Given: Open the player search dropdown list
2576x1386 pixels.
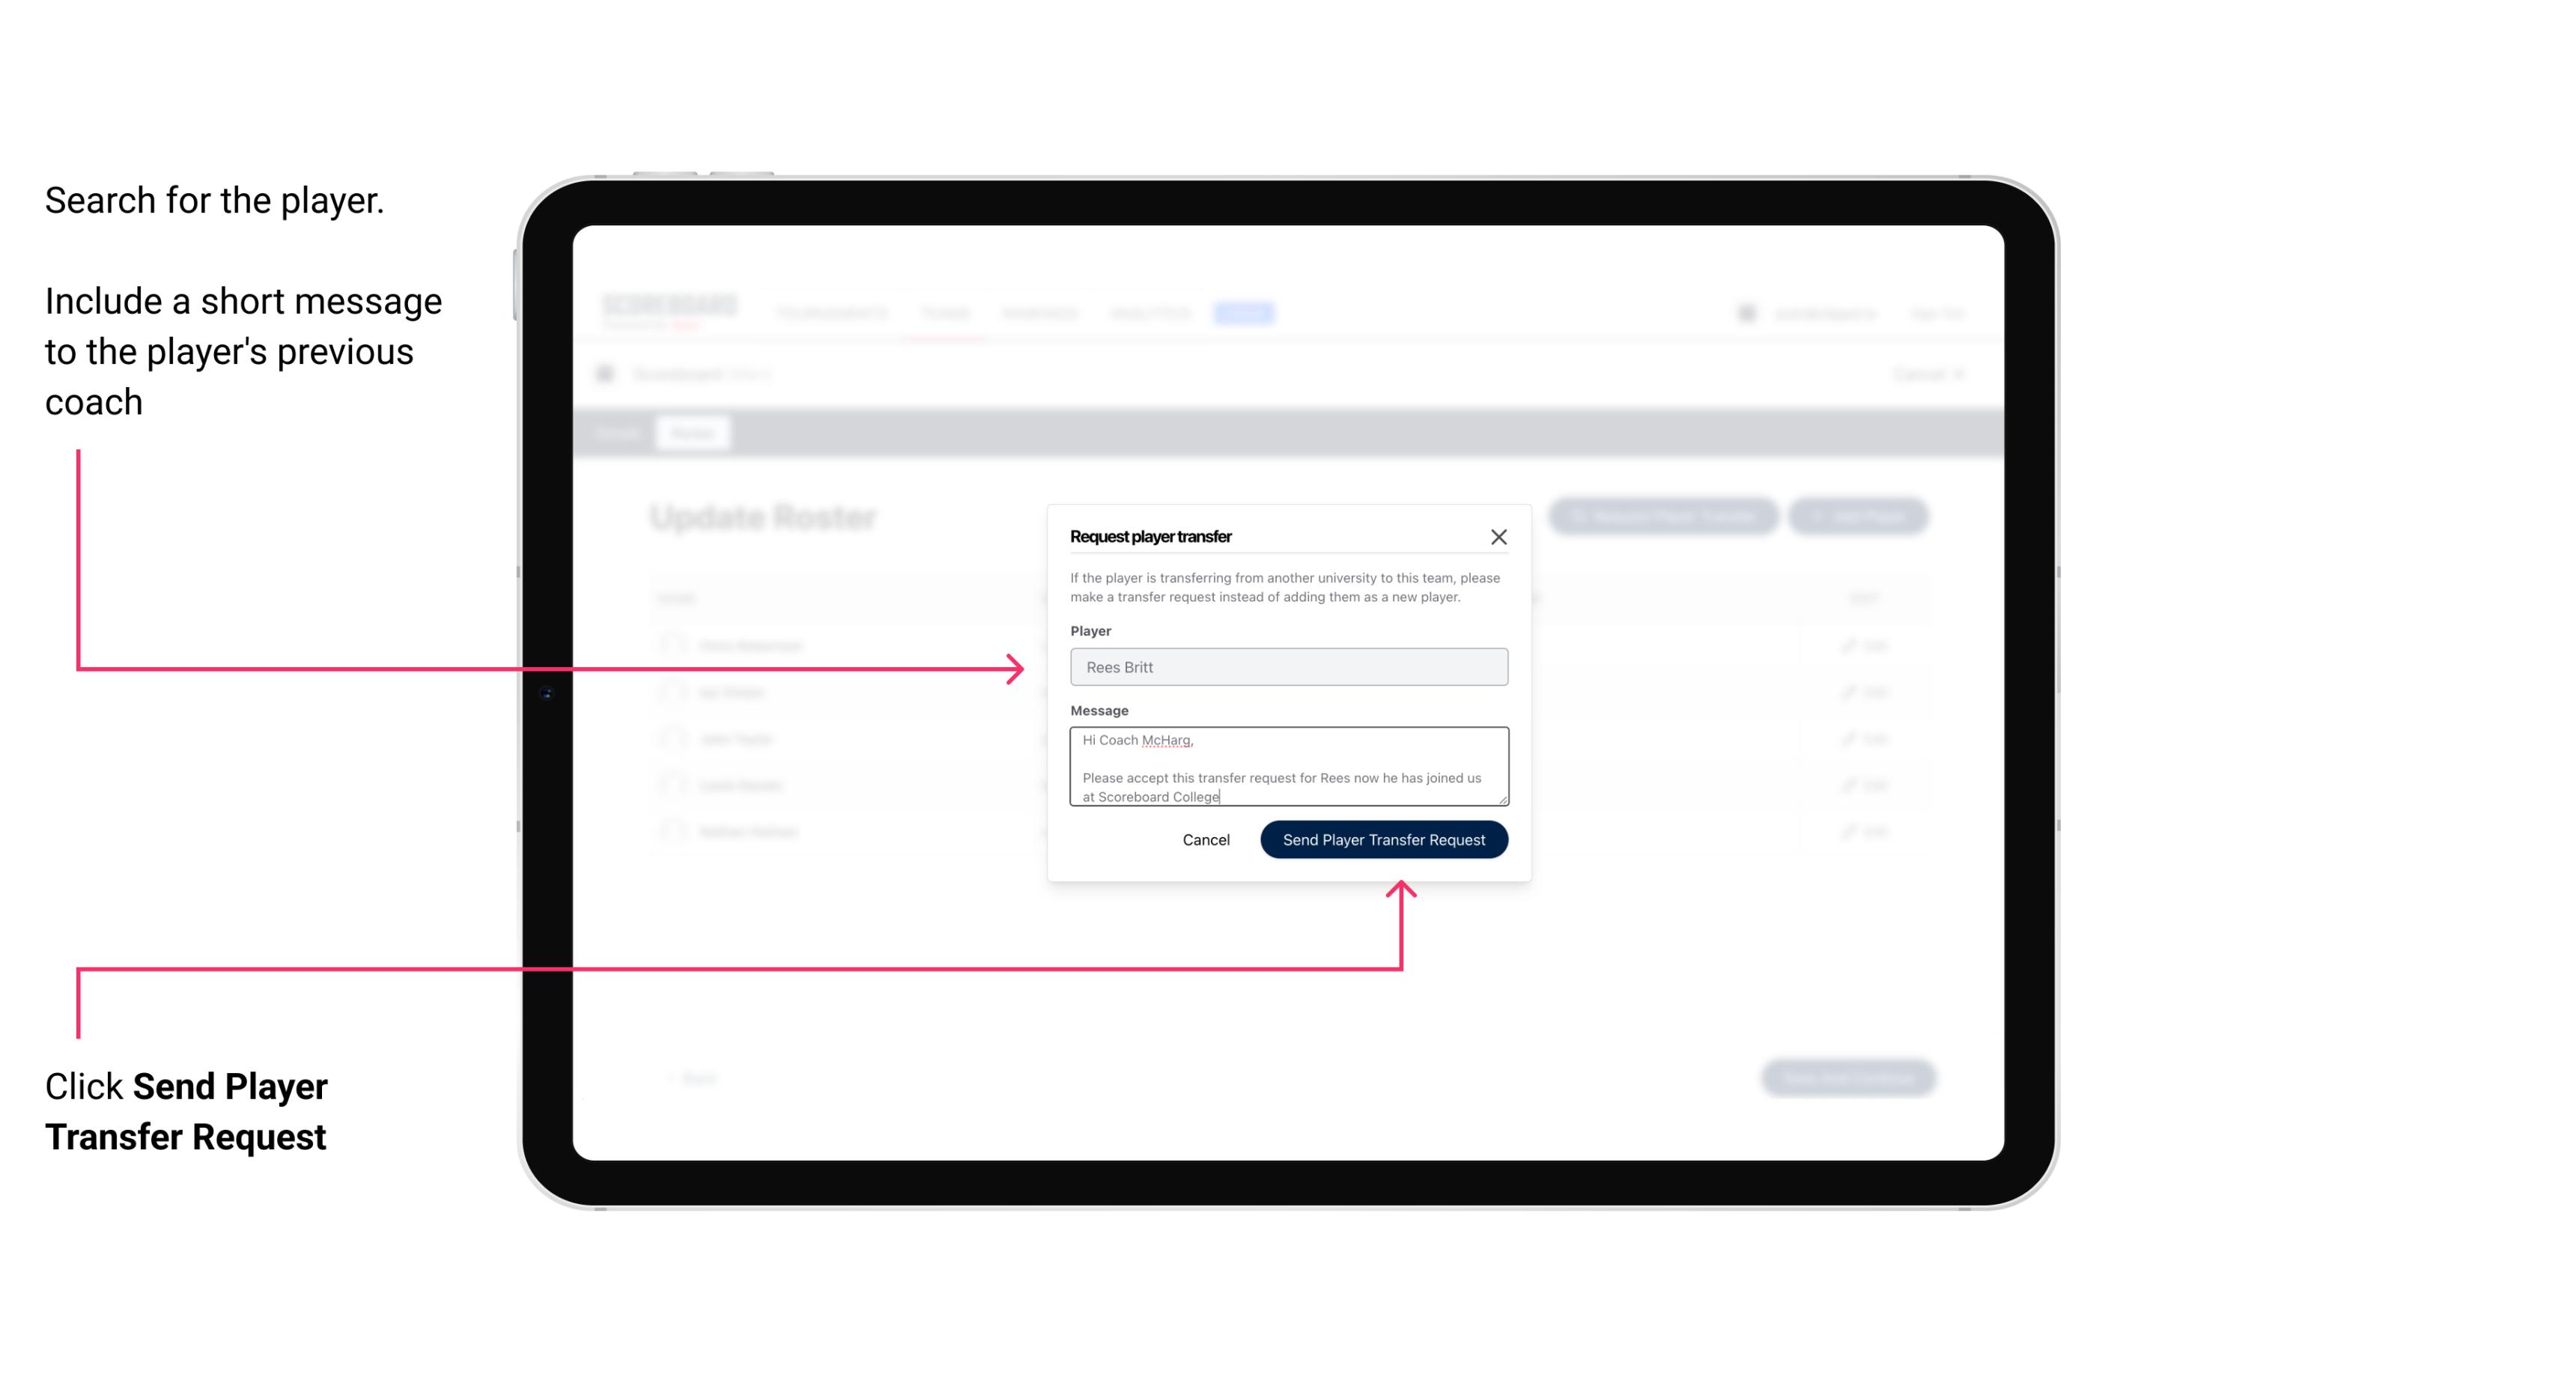Looking at the screenshot, I should 1286,667.
